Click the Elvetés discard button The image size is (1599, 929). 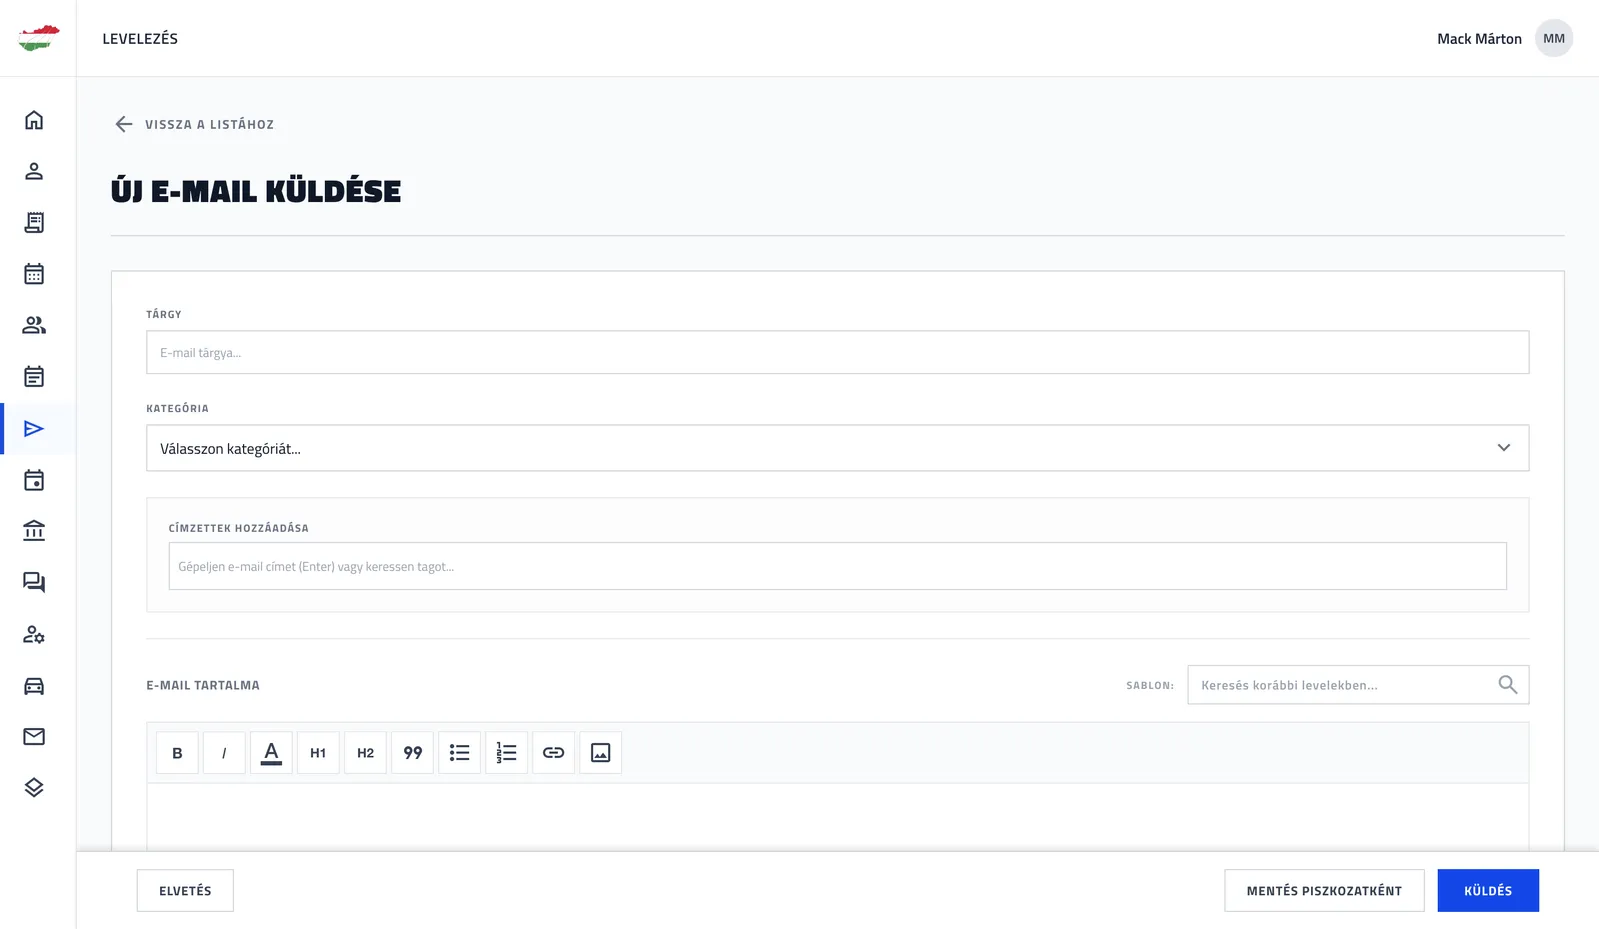pyautogui.click(x=185, y=890)
